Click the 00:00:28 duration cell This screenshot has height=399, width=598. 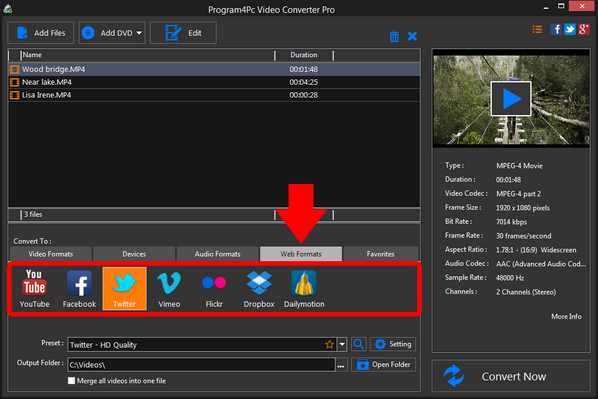point(304,95)
